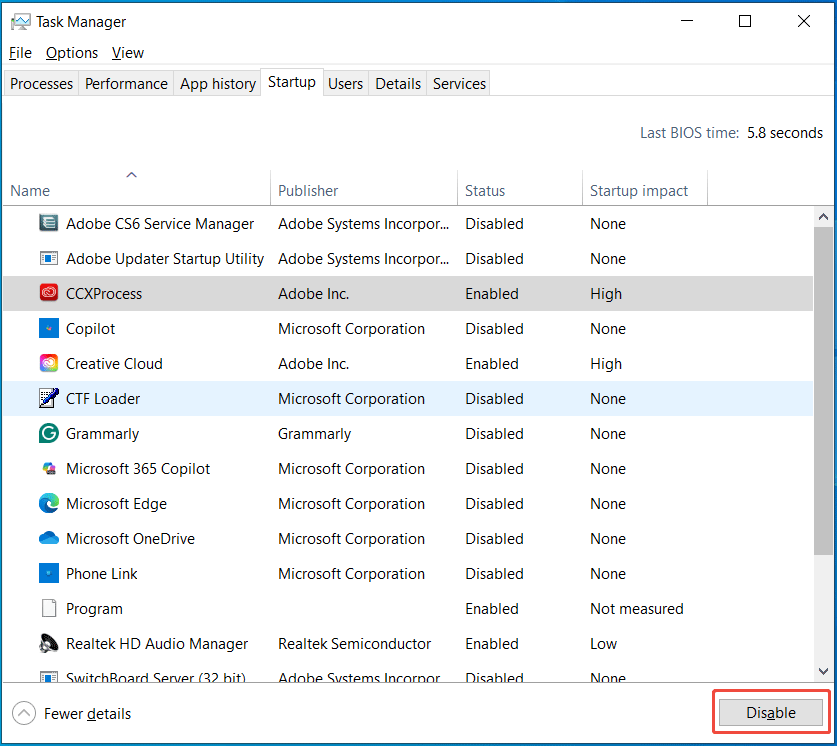Sort by Startup impact column header
This screenshot has width=837, height=746.
click(x=645, y=187)
